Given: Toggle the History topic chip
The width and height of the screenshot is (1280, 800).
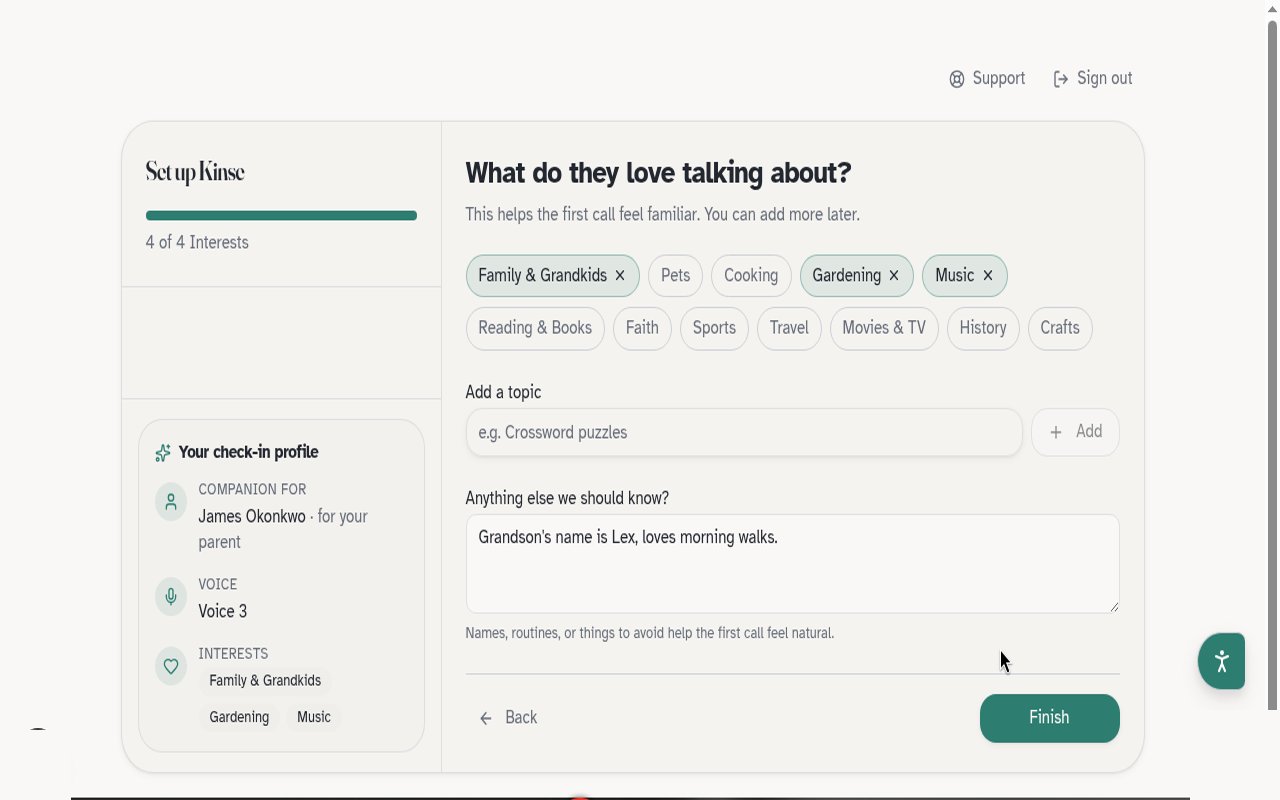Looking at the screenshot, I should coord(983,328).
